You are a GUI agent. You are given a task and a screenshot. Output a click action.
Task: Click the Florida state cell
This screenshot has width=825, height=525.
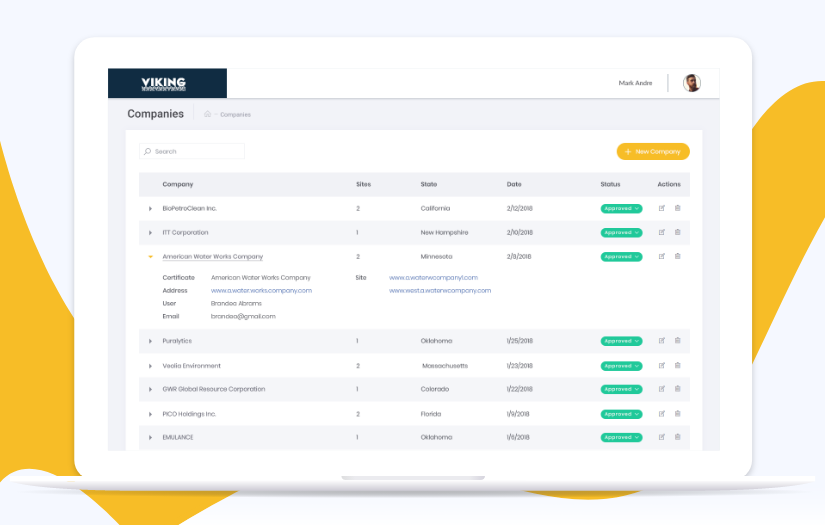[x=431, y=414]
